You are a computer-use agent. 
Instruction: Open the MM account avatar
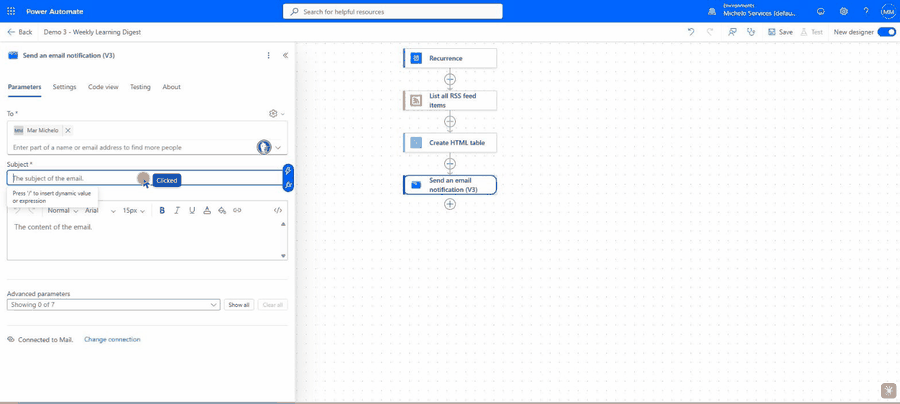[887, 11]
